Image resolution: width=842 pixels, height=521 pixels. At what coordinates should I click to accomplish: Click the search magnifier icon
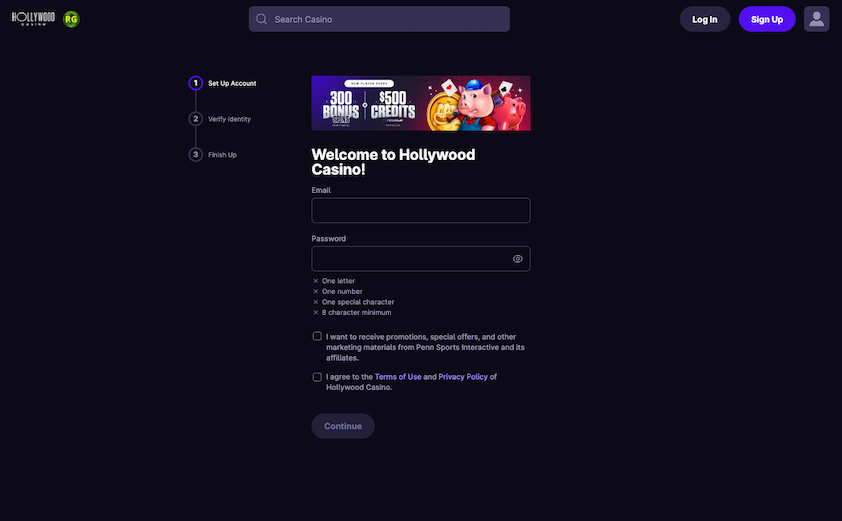262,19
